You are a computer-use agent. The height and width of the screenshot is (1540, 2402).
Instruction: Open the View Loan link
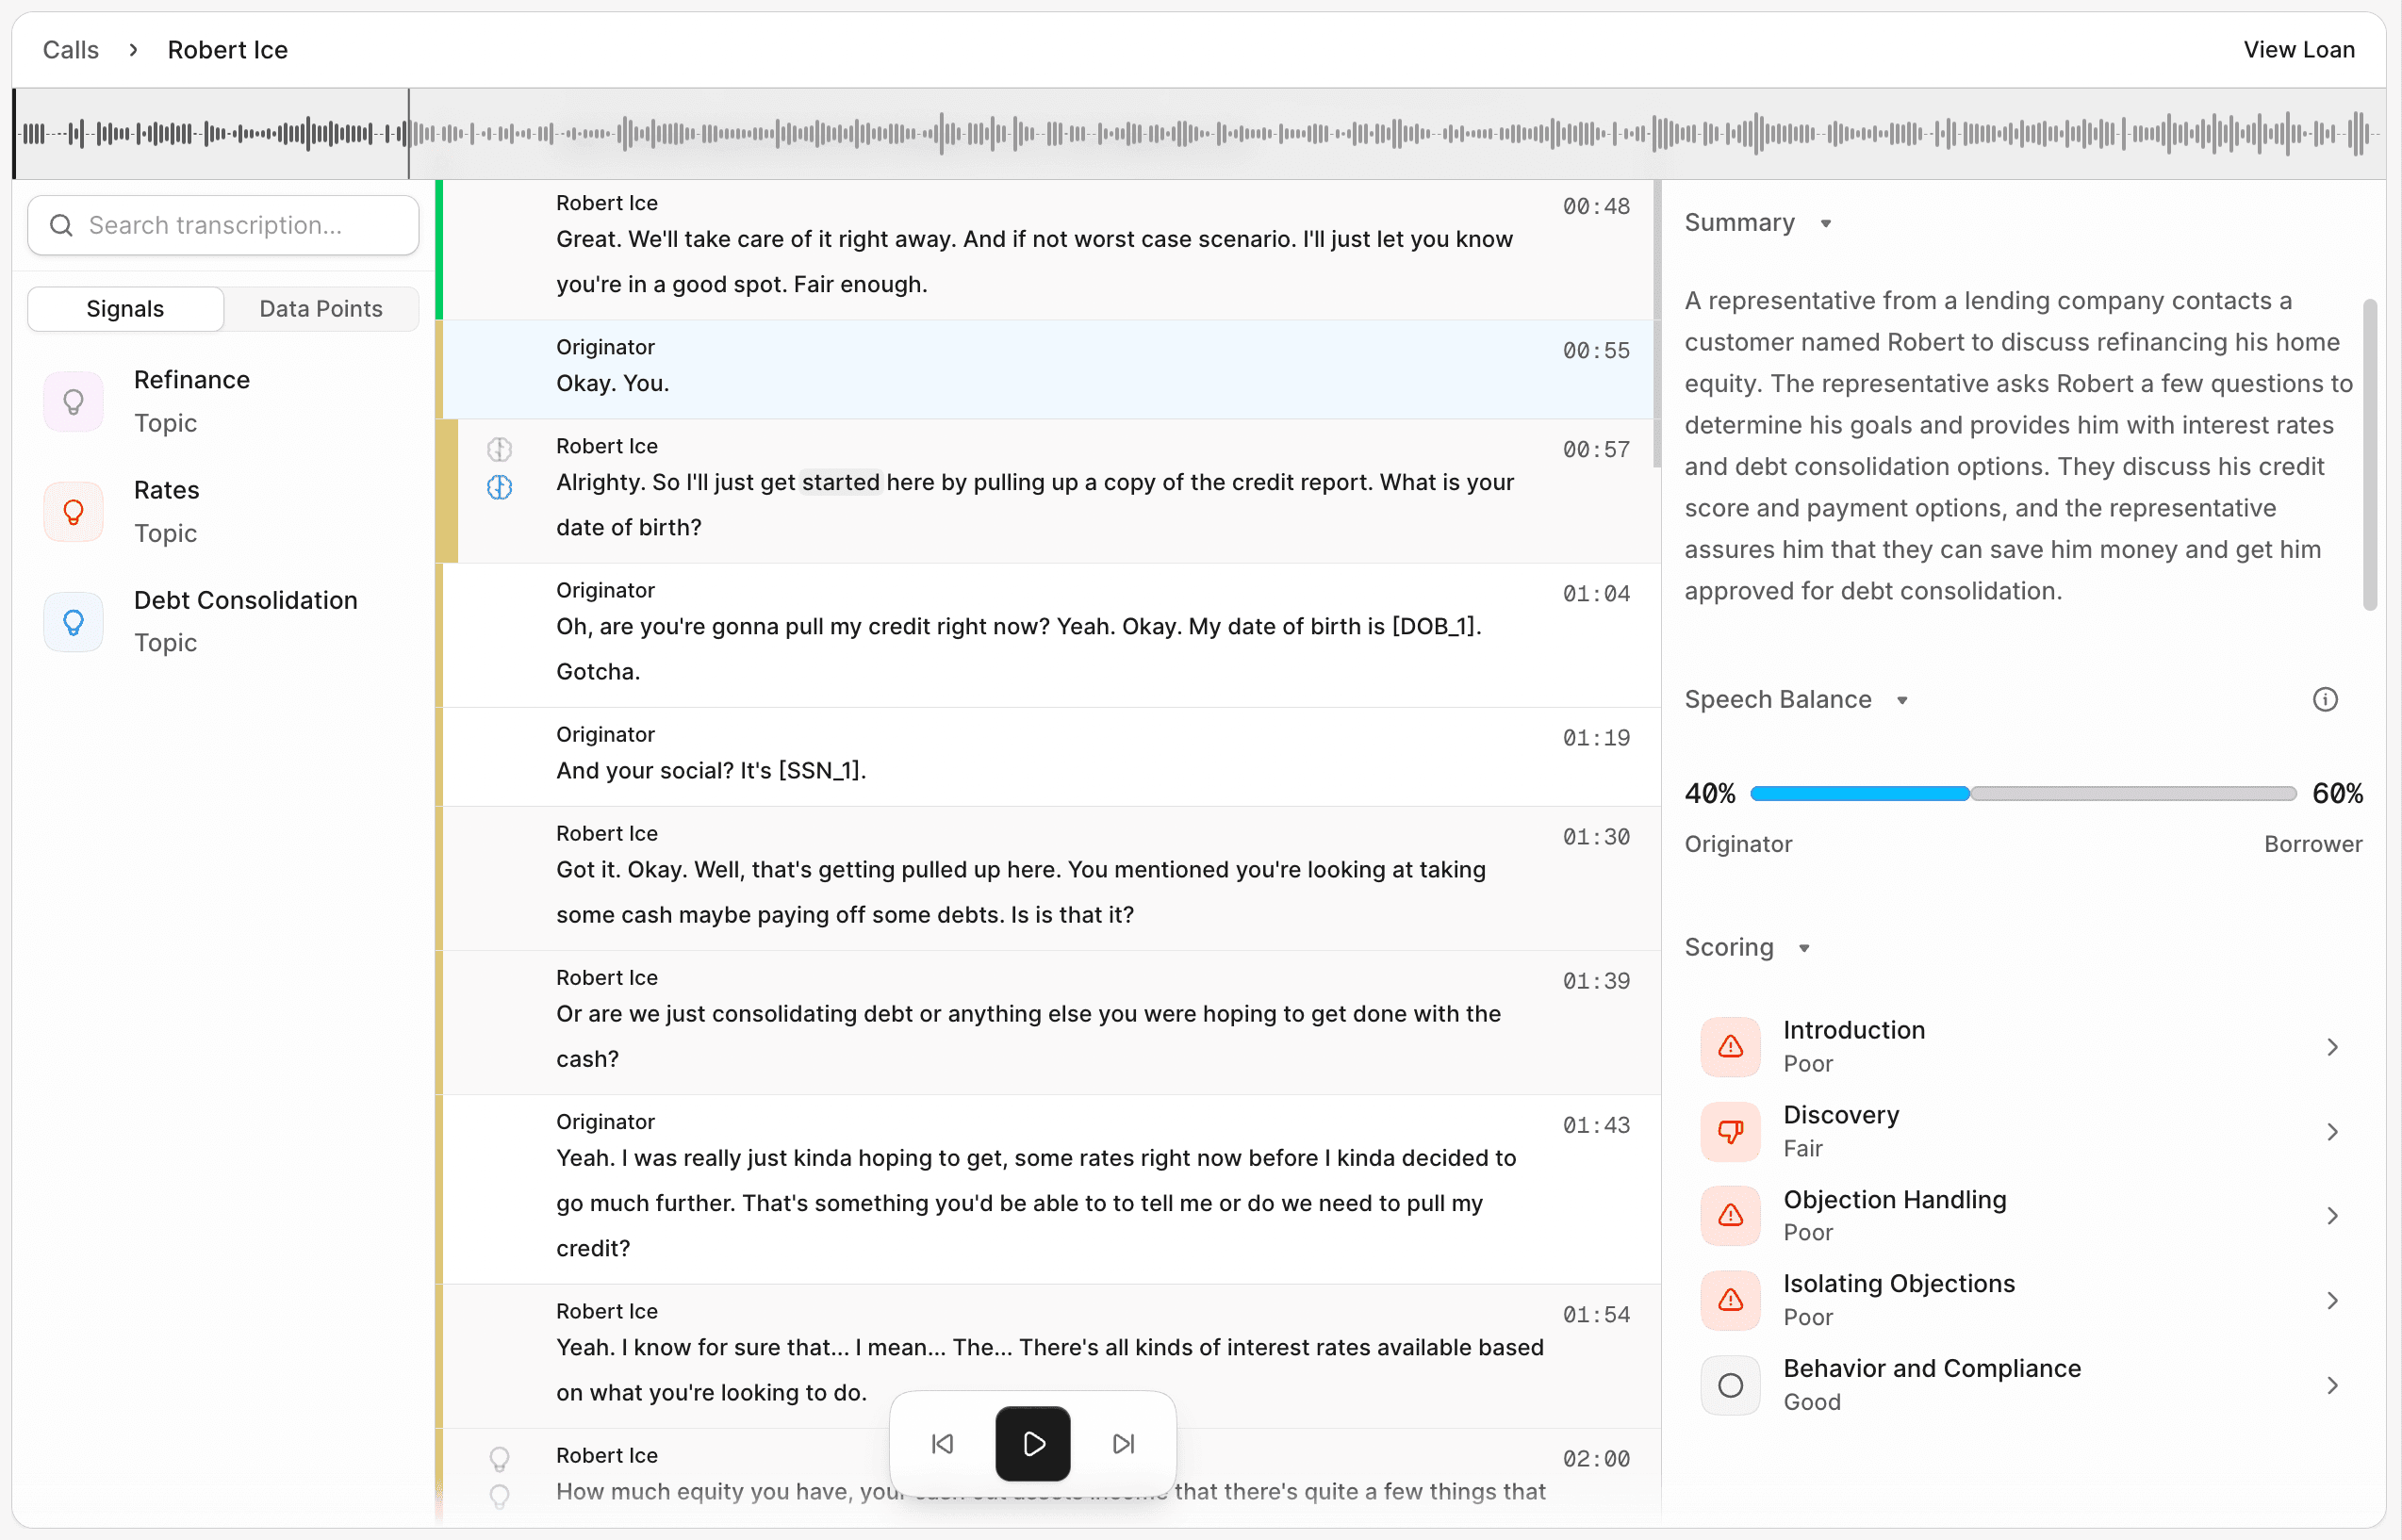pyautogui.click(x=2298, y=49)
